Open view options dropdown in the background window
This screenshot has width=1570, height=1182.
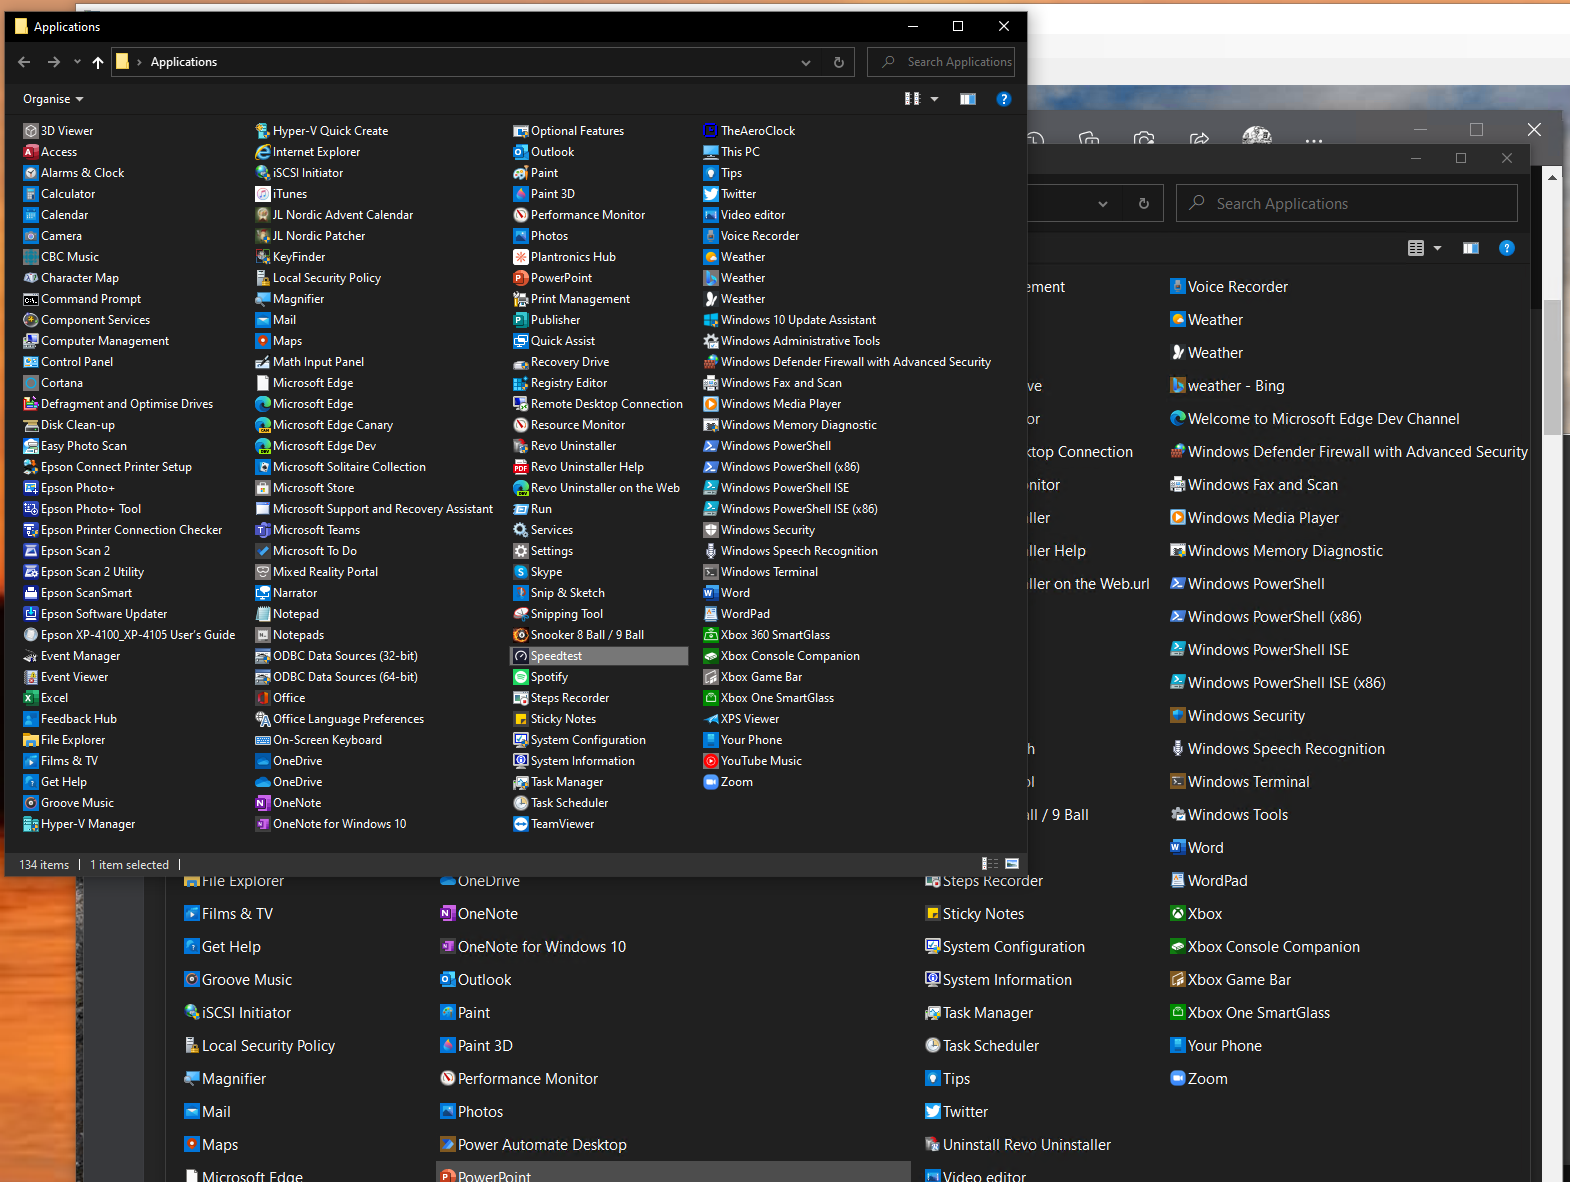pos(1438,248)
